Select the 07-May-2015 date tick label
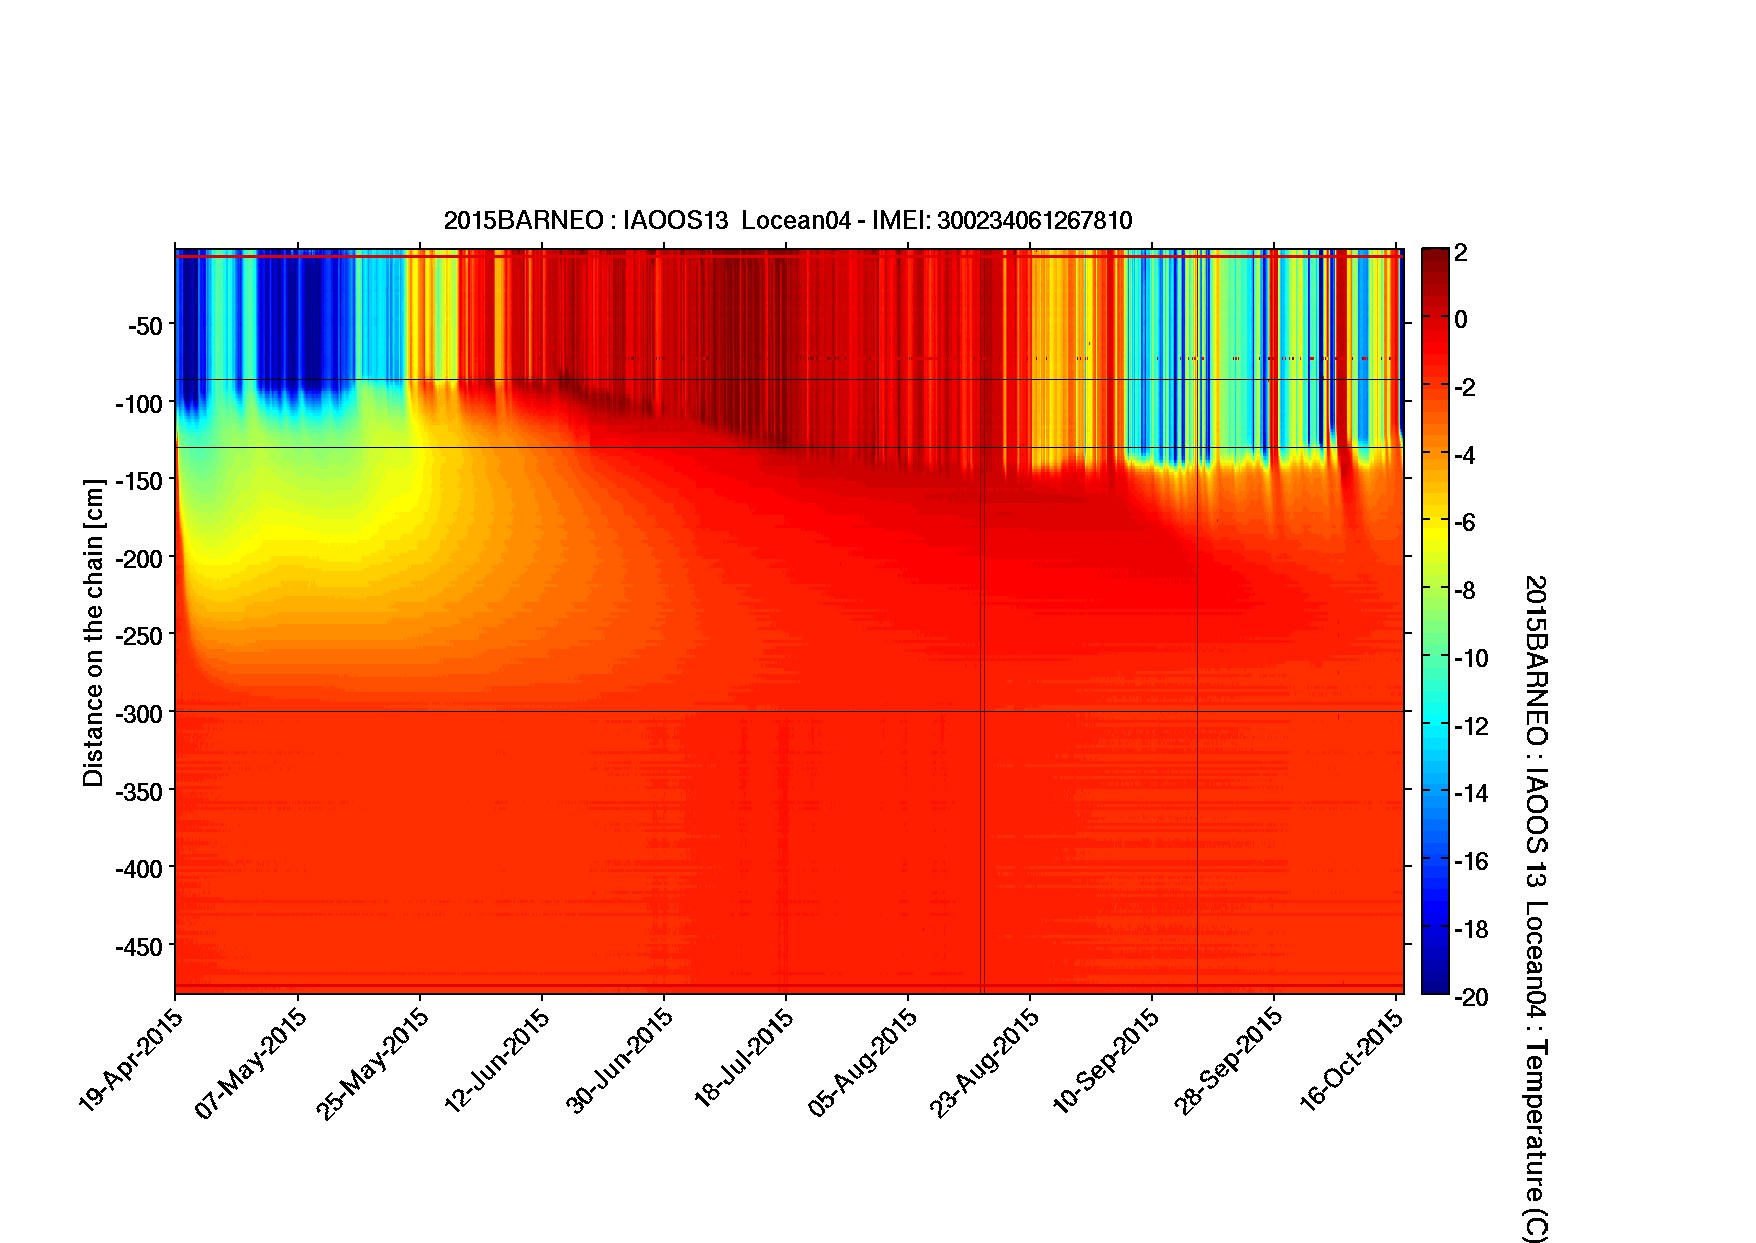1756x1243 pixels. pos(251,1063)
